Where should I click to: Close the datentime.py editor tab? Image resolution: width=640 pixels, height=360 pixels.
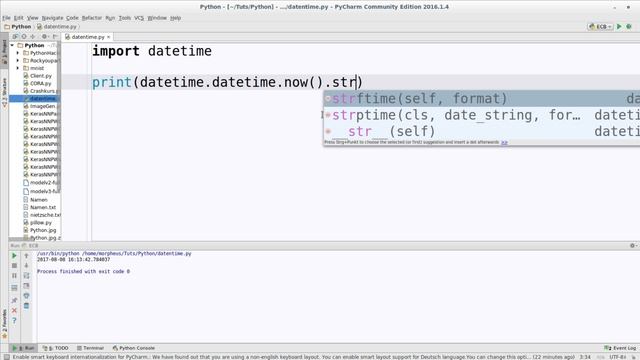pos(109,37)
